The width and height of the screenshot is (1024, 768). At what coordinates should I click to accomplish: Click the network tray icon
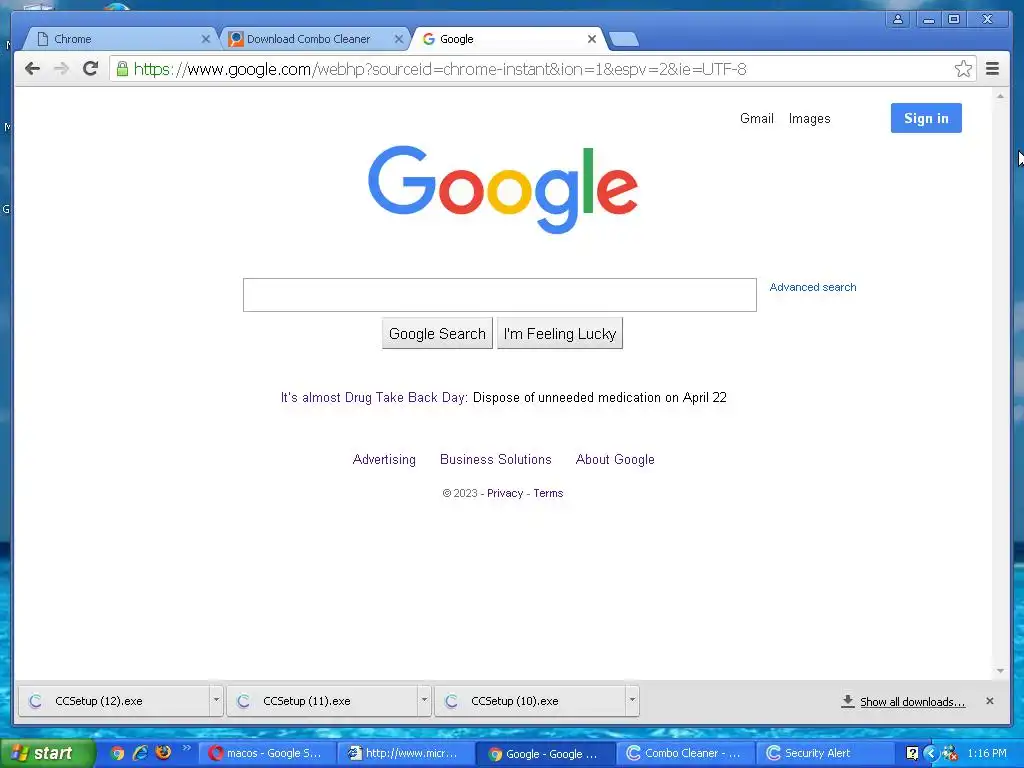(x=950, y=753)
